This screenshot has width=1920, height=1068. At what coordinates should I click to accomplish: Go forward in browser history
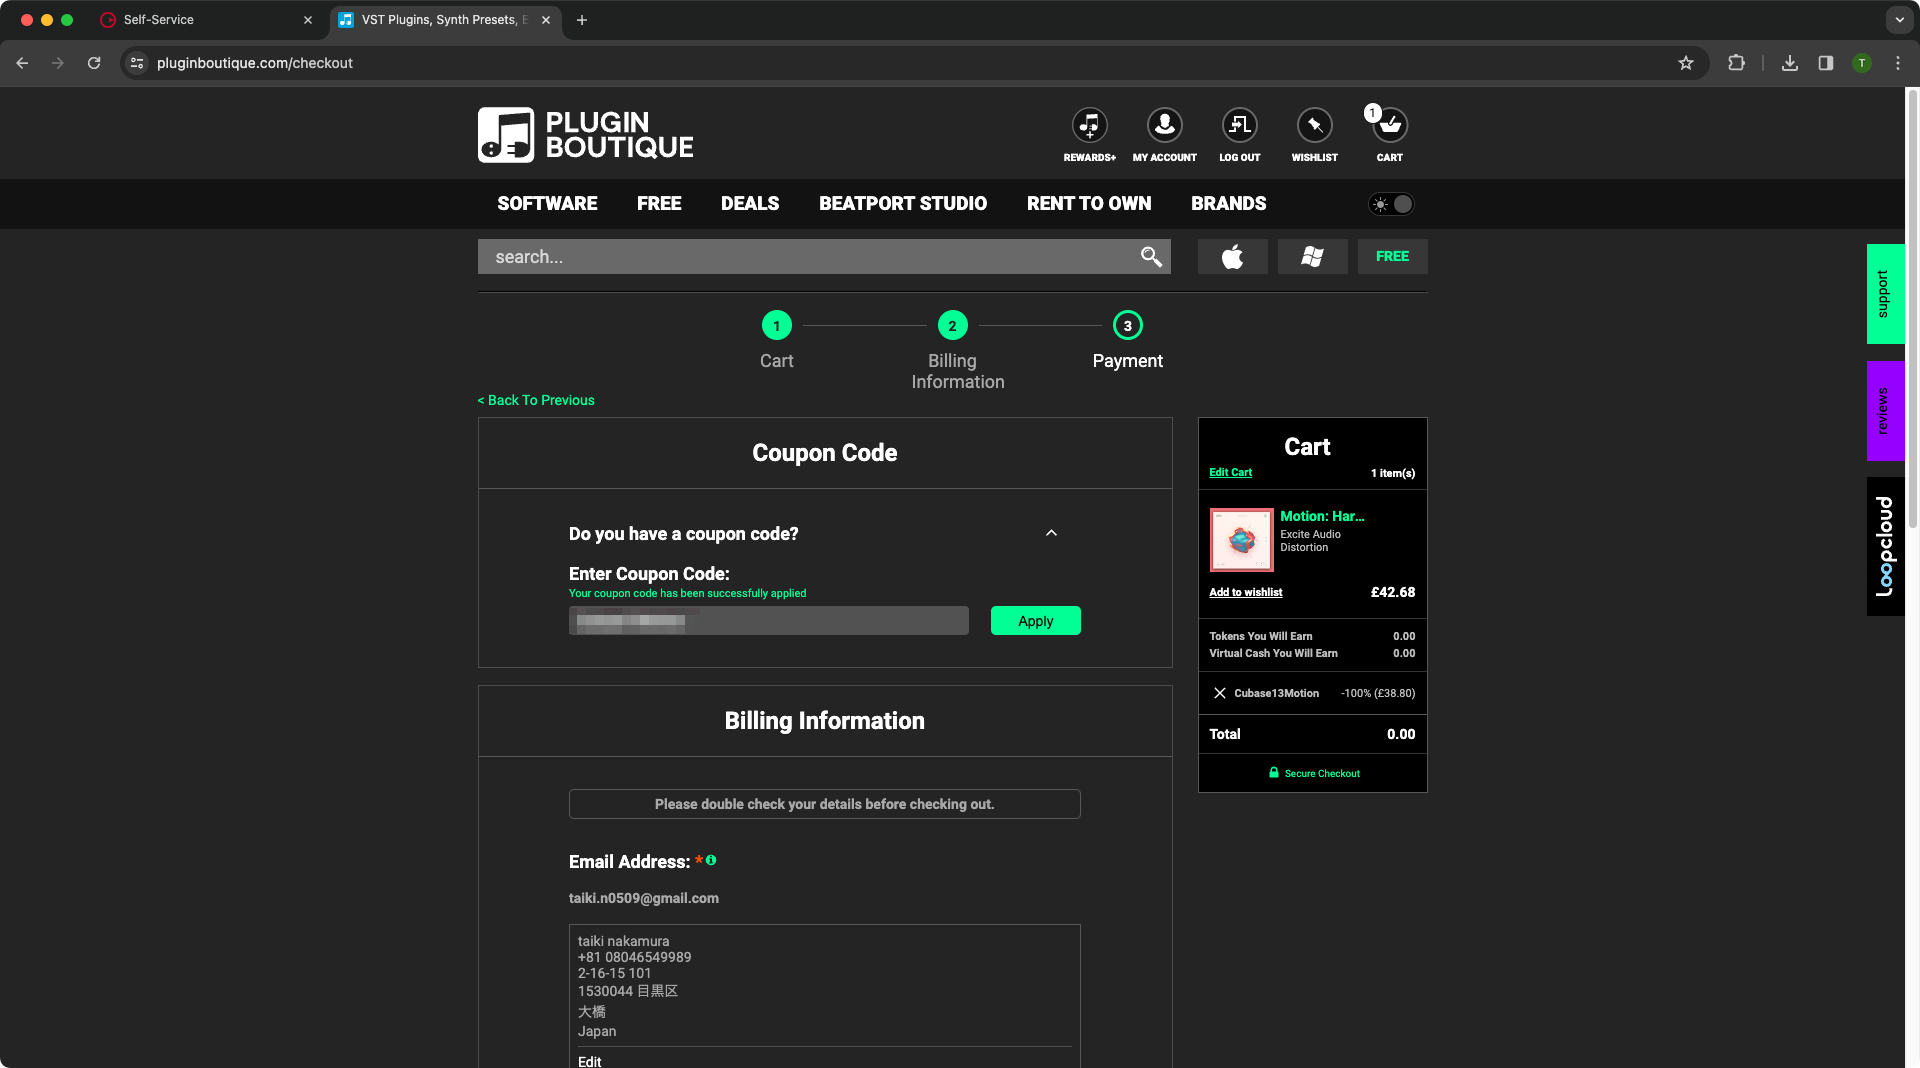point(58,63)
